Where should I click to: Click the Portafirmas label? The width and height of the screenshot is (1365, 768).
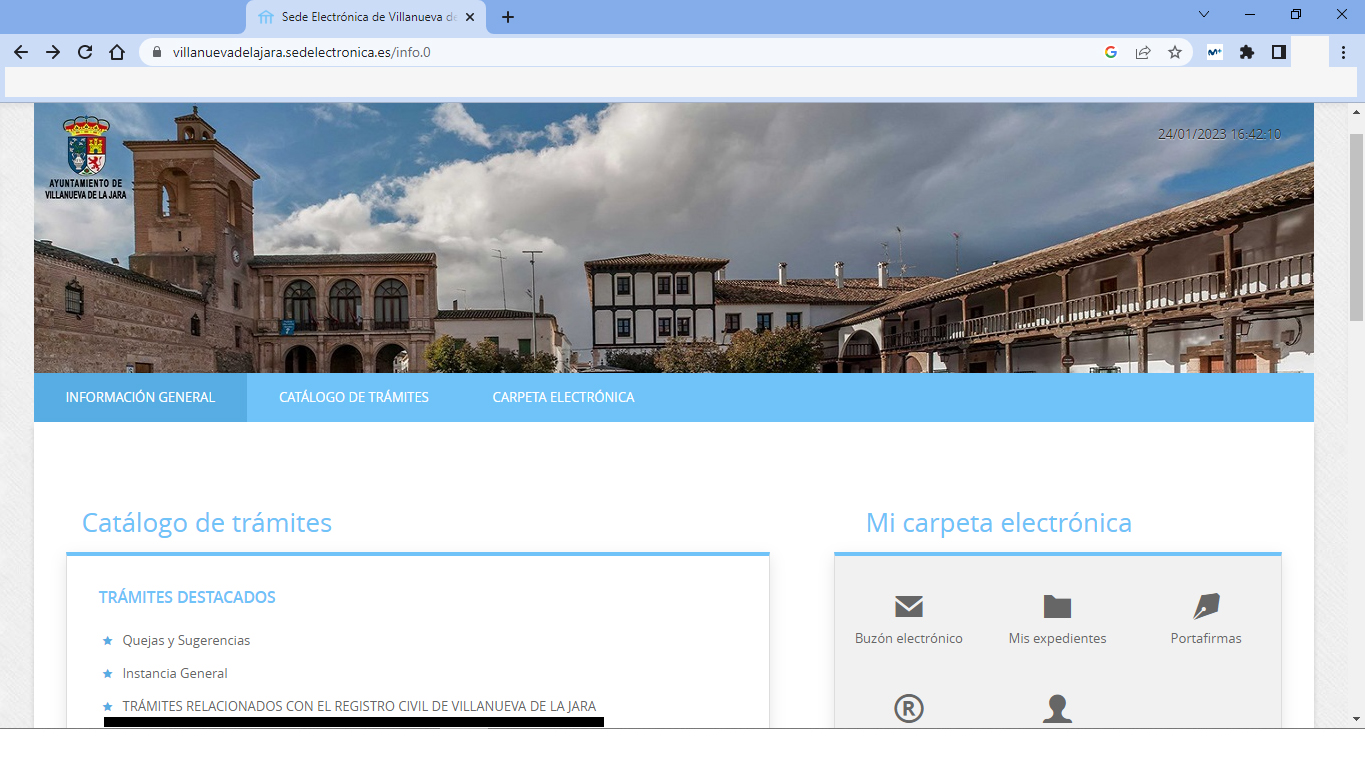[x=1206, y=638]
